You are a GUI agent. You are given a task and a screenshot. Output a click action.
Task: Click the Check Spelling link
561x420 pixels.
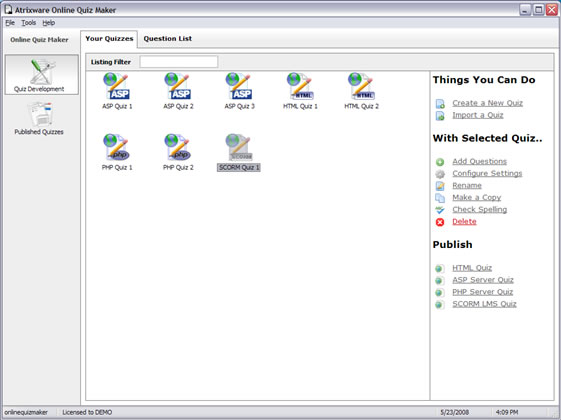pyautogui.click(x=479, y=210)
